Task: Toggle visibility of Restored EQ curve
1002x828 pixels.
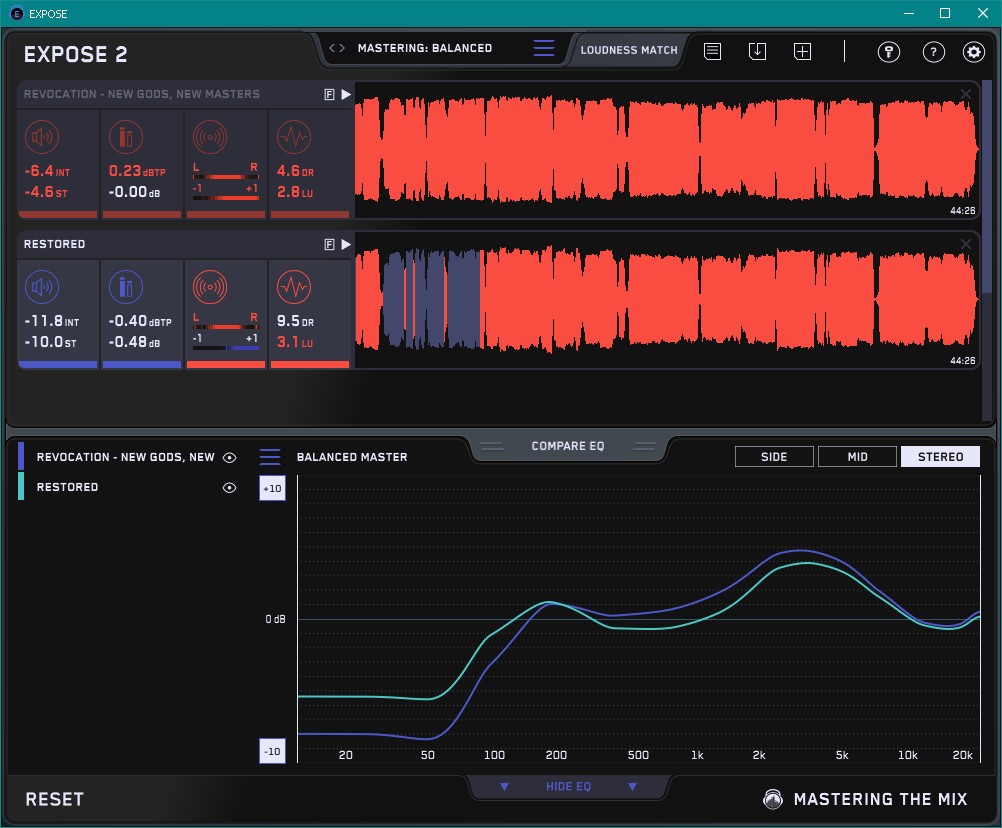Action: click(229, 487)
